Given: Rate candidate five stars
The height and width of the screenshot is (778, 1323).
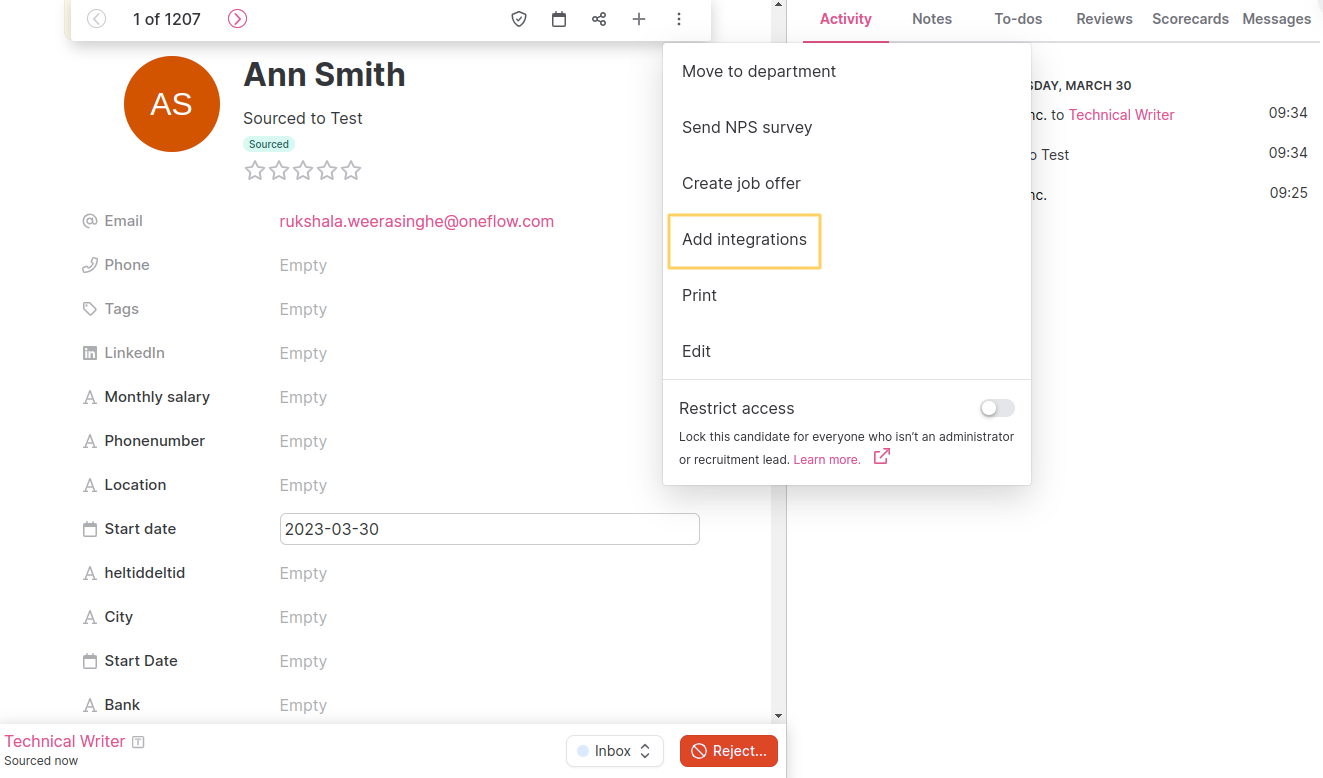Looking at the screenshot, I should (351, 171).
